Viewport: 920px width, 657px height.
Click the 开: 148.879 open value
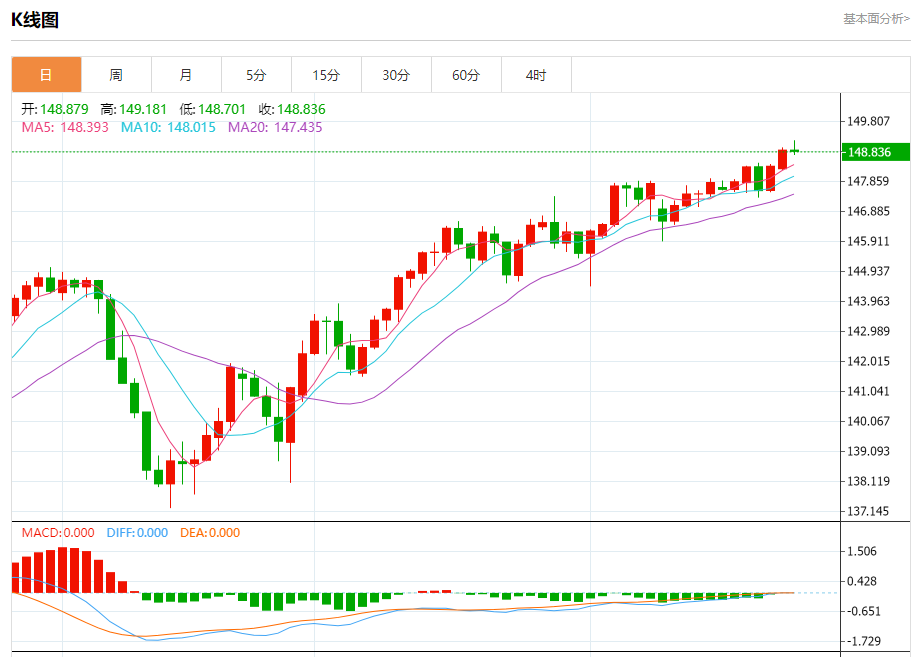55,109
